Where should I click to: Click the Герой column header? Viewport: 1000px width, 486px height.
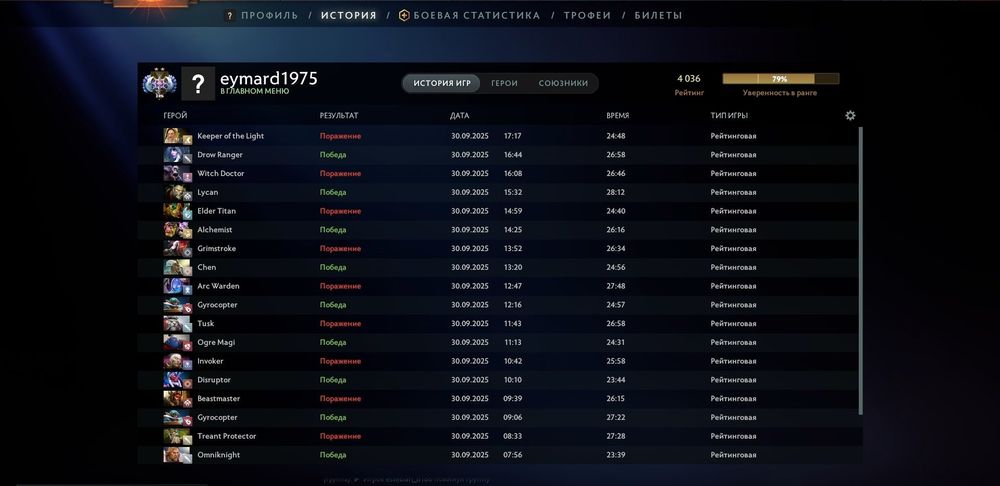(175, 115)
